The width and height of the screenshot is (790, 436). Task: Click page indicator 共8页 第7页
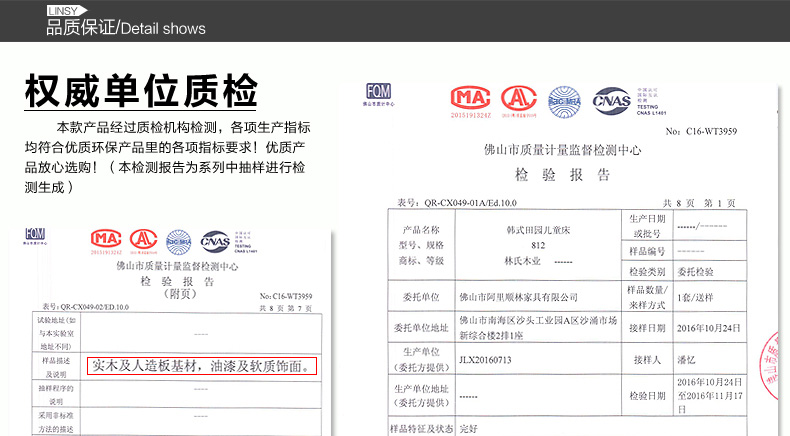click(286, 308)
